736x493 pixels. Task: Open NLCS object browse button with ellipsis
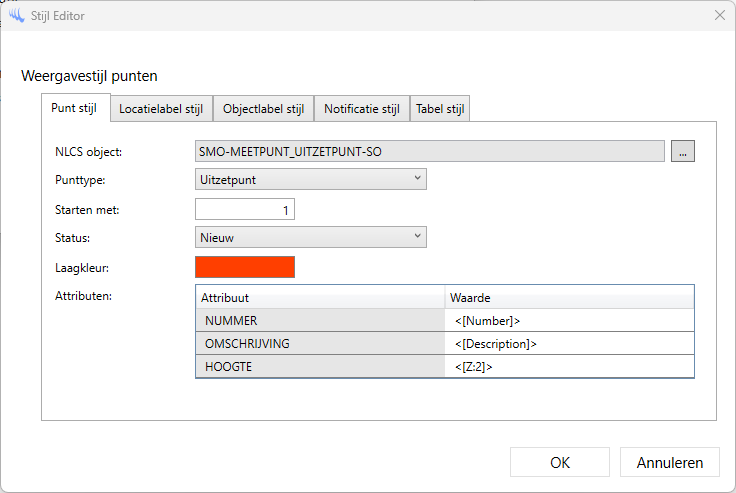(x=683, y=151)
